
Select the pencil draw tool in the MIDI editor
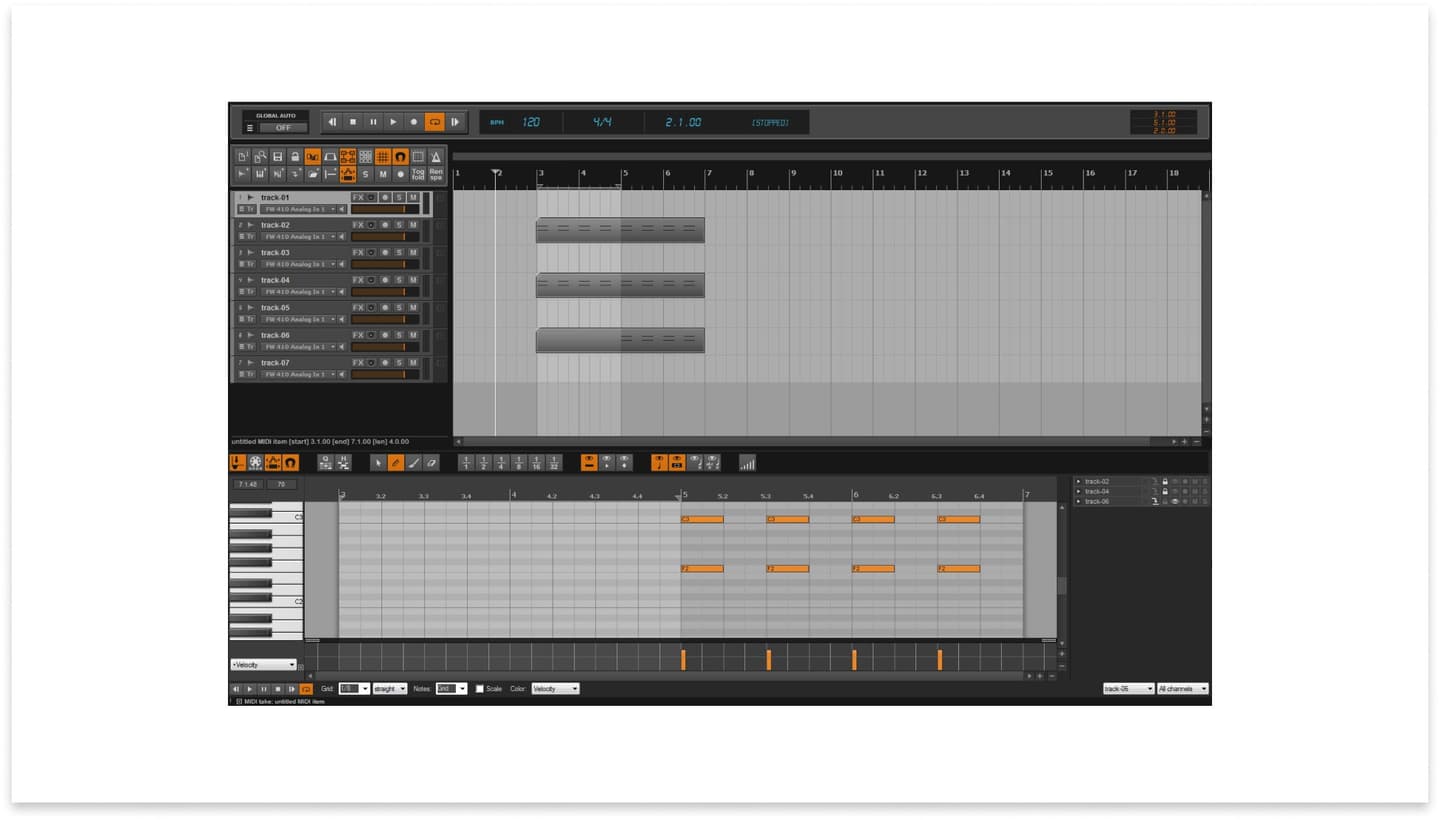[x=395, y=462]
